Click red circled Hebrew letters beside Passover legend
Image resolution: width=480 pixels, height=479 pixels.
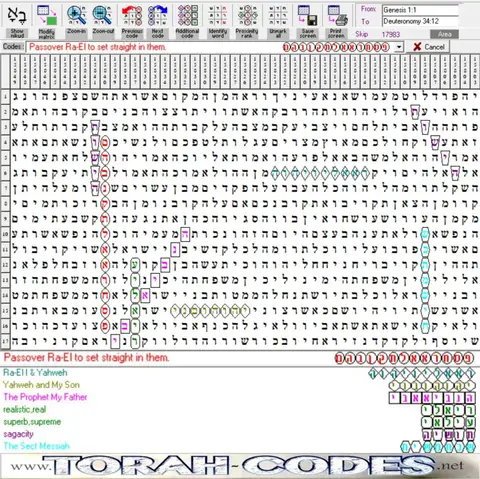click(404, 358)
